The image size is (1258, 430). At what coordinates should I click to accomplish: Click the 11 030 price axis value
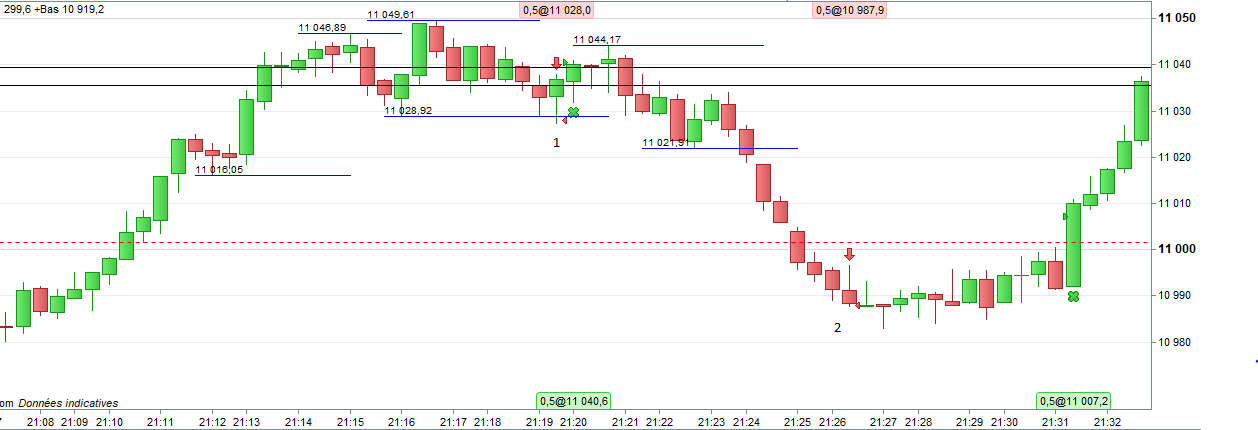(1176, 111)
